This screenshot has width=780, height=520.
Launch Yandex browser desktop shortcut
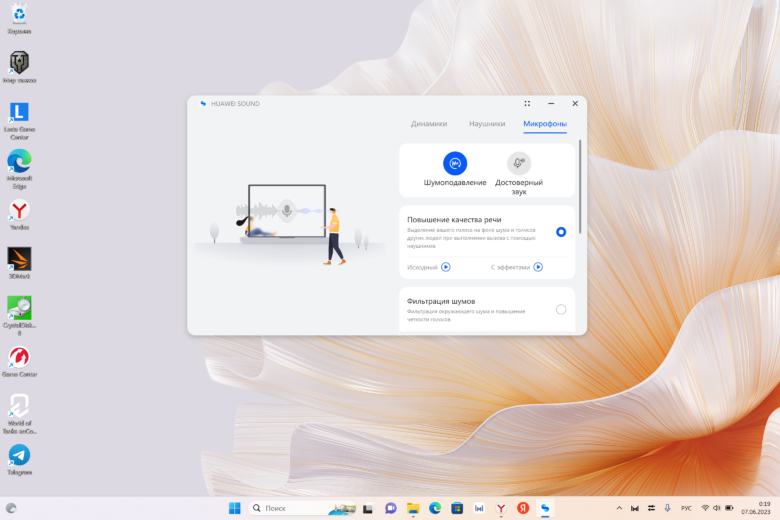coord(19,215)
